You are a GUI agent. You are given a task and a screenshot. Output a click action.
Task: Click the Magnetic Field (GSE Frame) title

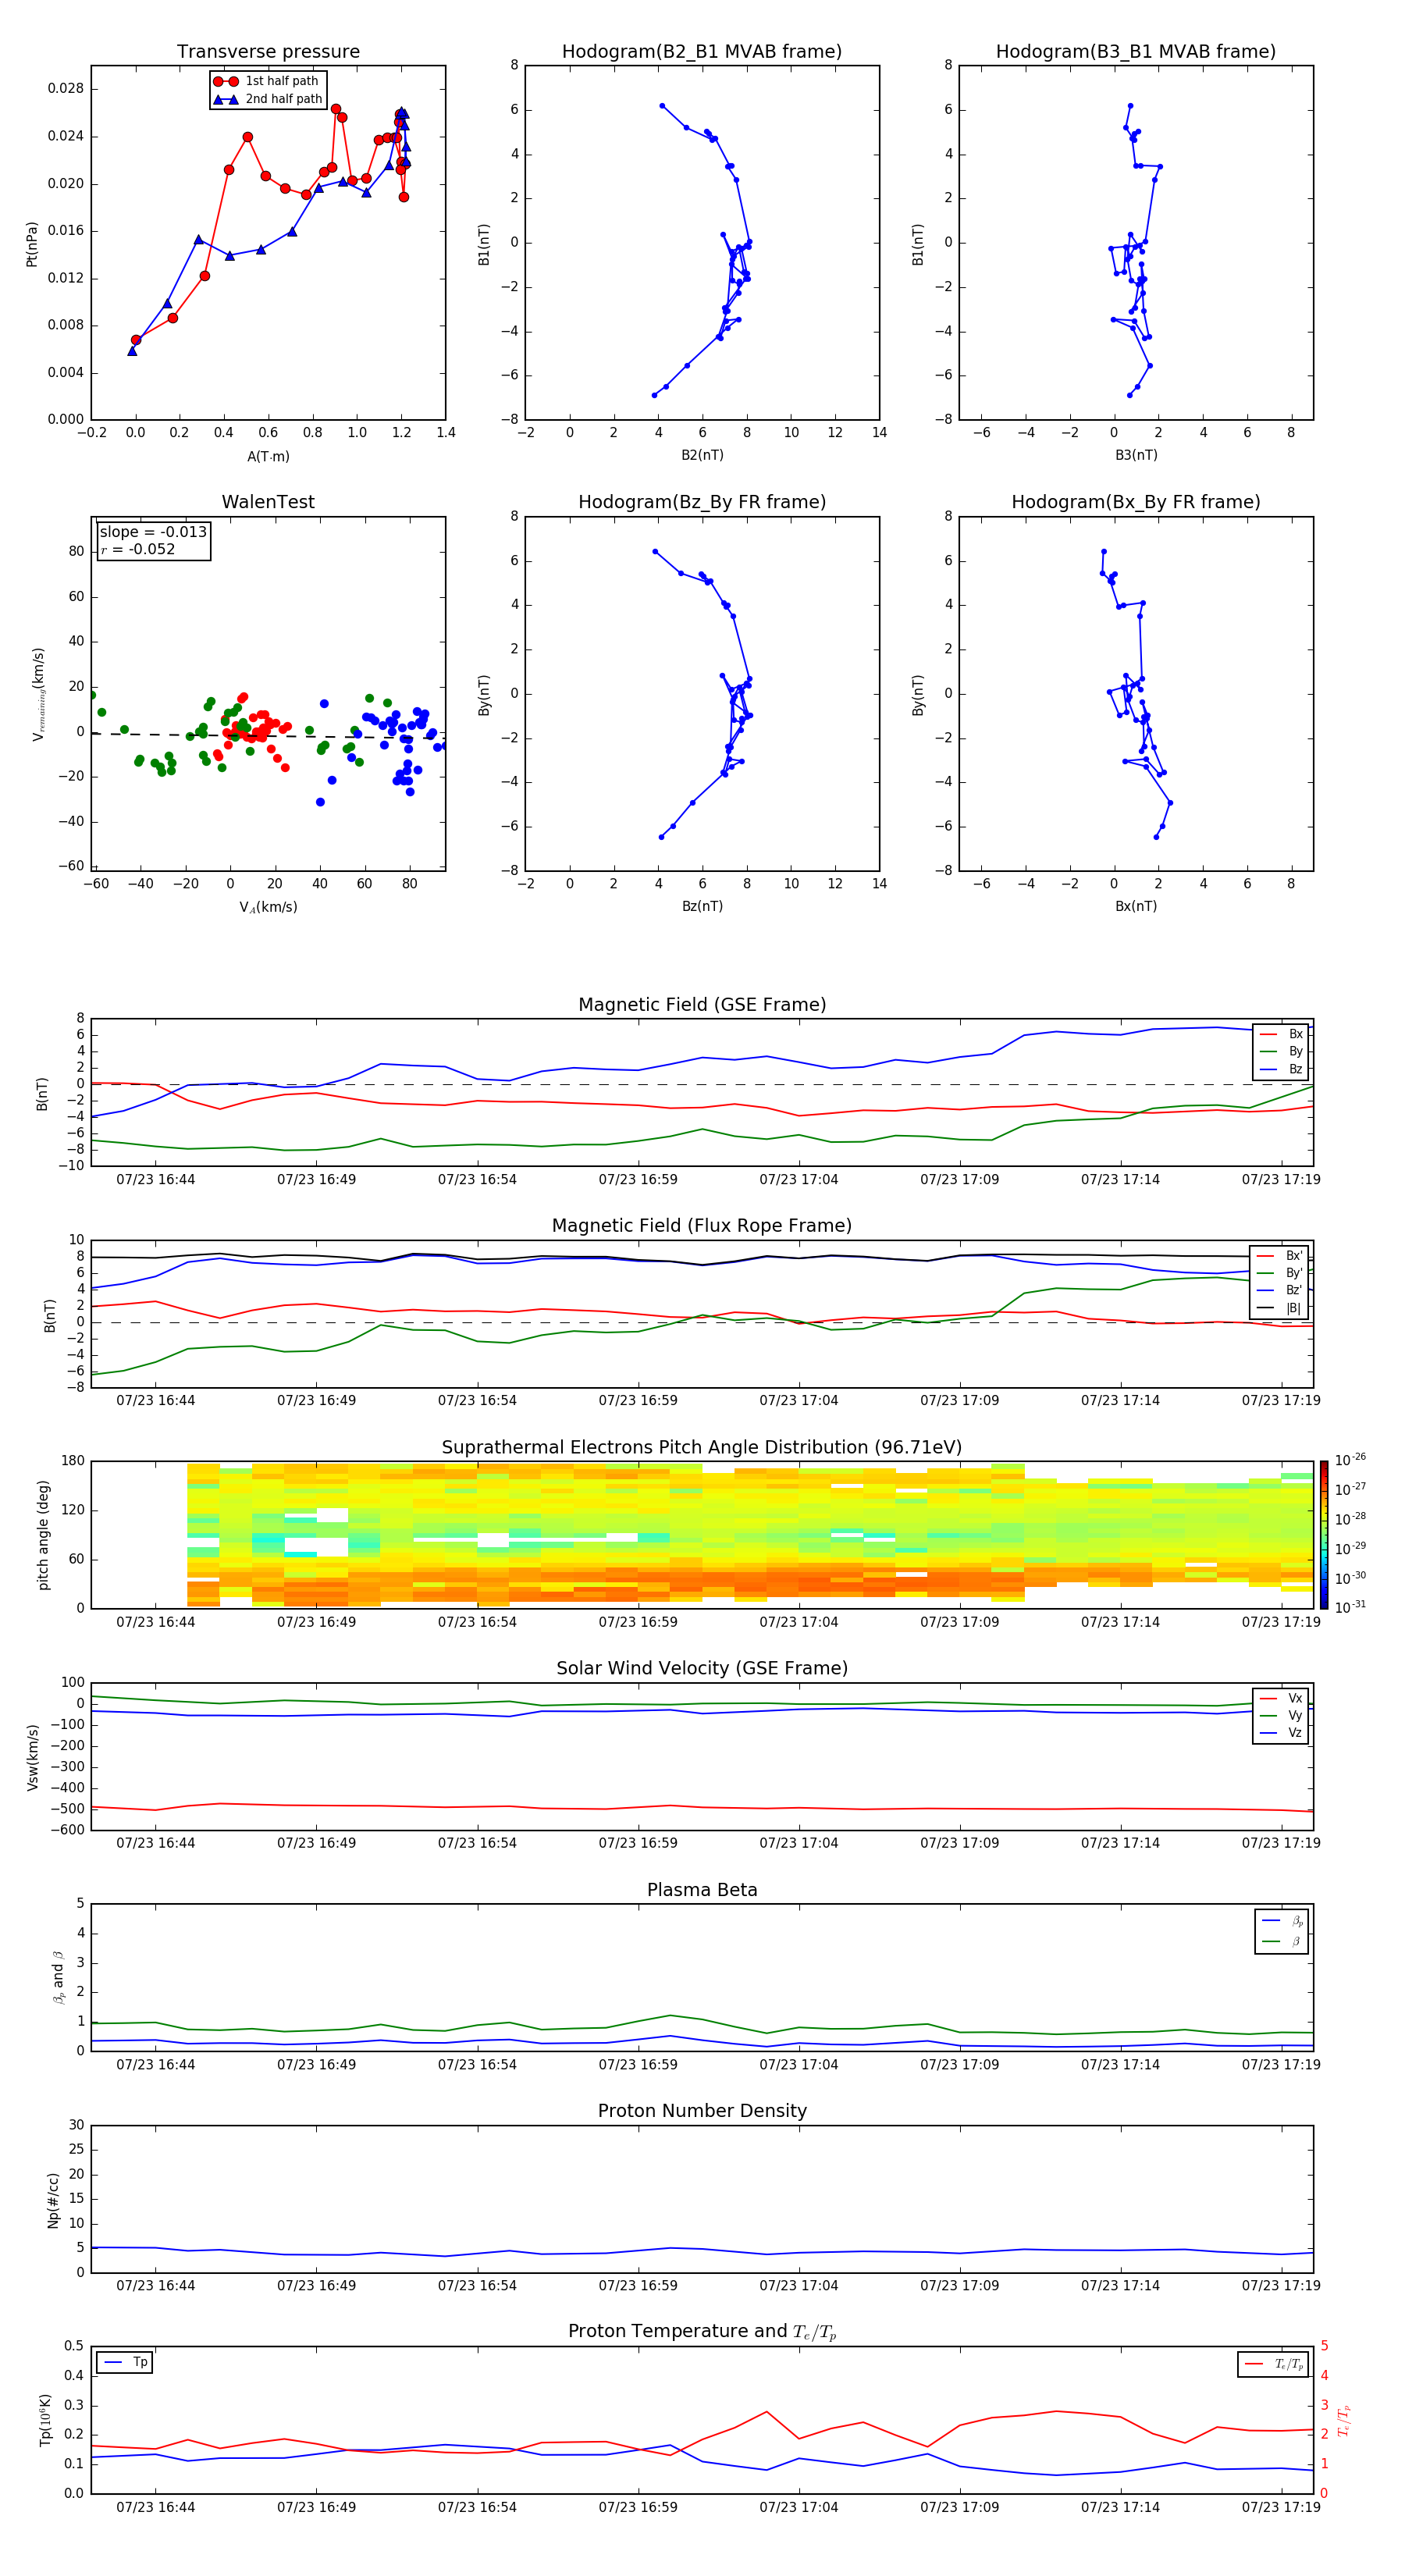pyautogui.click(x=702, y=1005)
